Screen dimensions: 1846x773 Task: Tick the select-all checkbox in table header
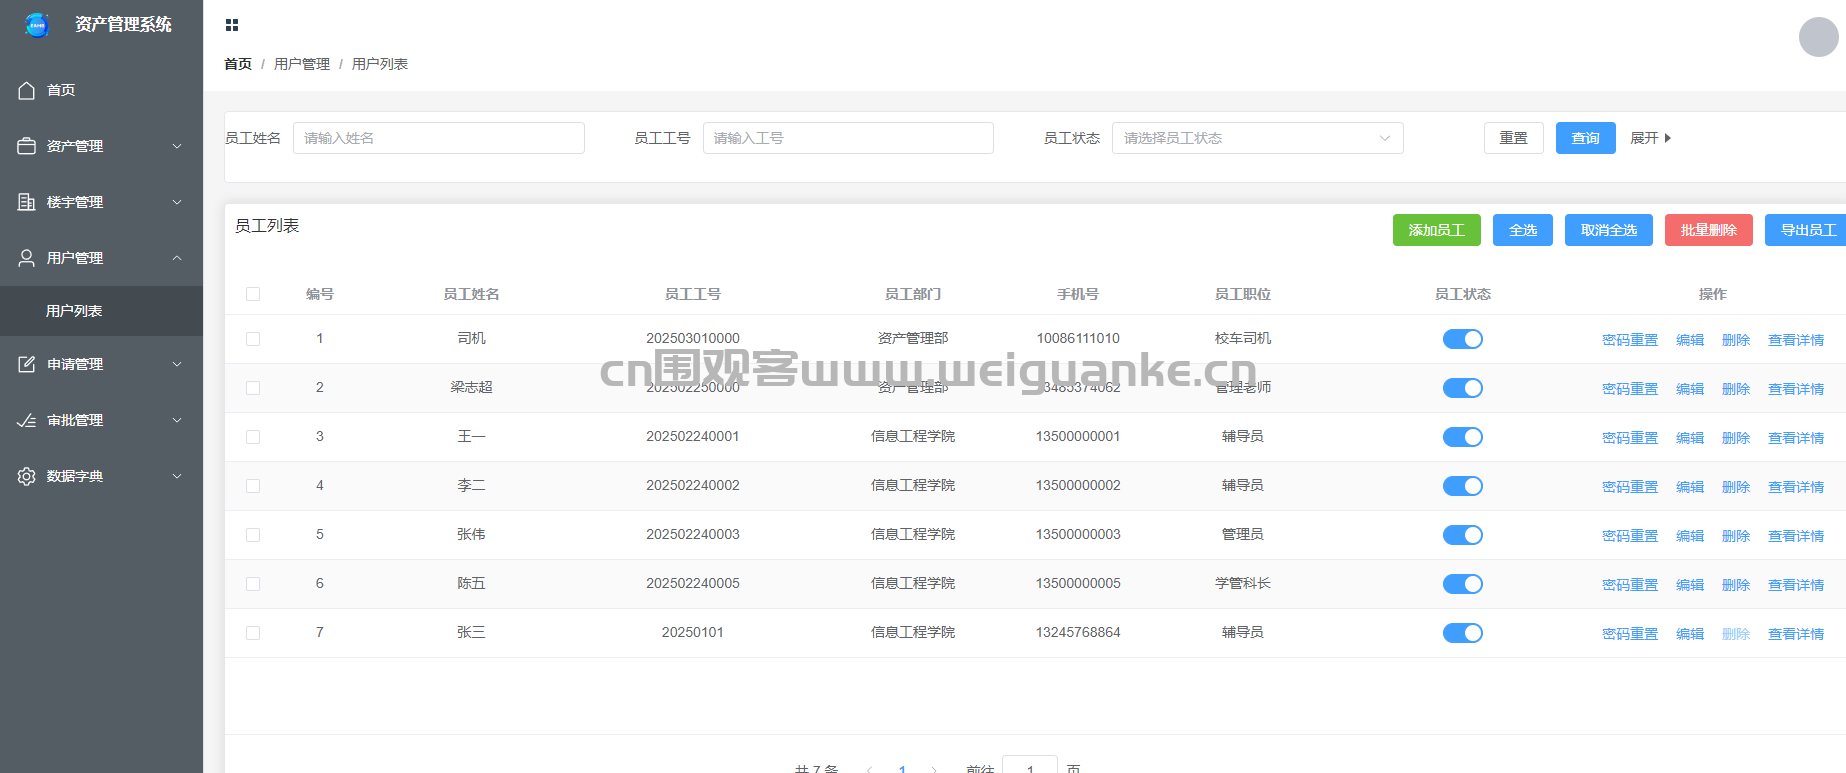point(253,294)
